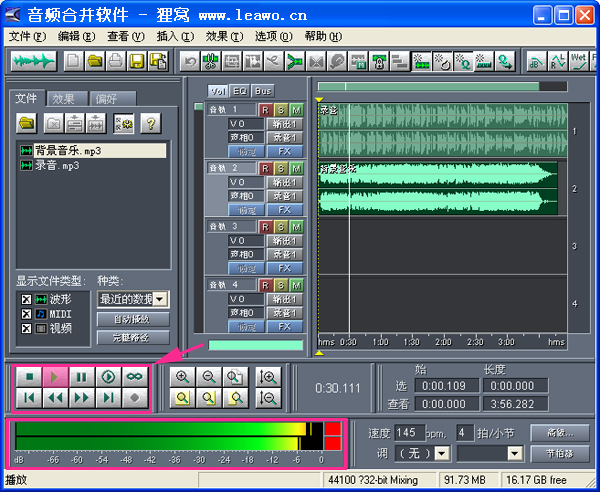
Task: Click the blank page new session icon
Action: click(x=73, y=61)
